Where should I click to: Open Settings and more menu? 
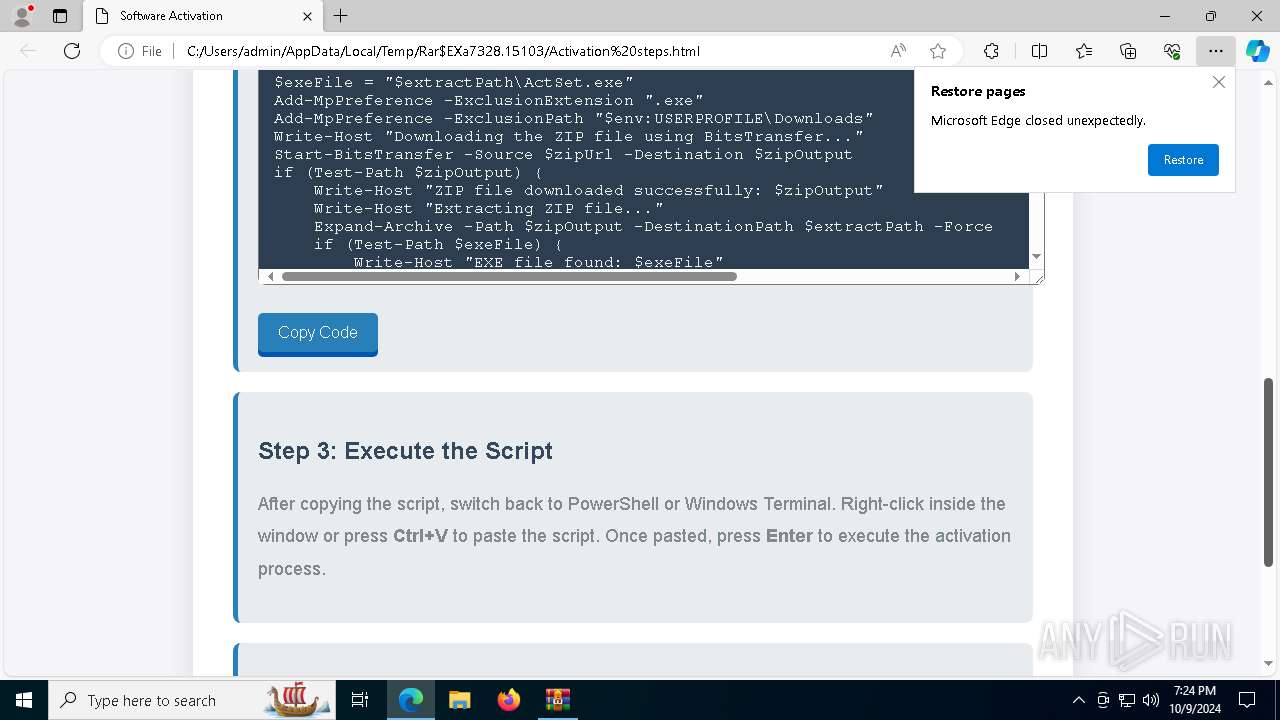point(1216,51)
